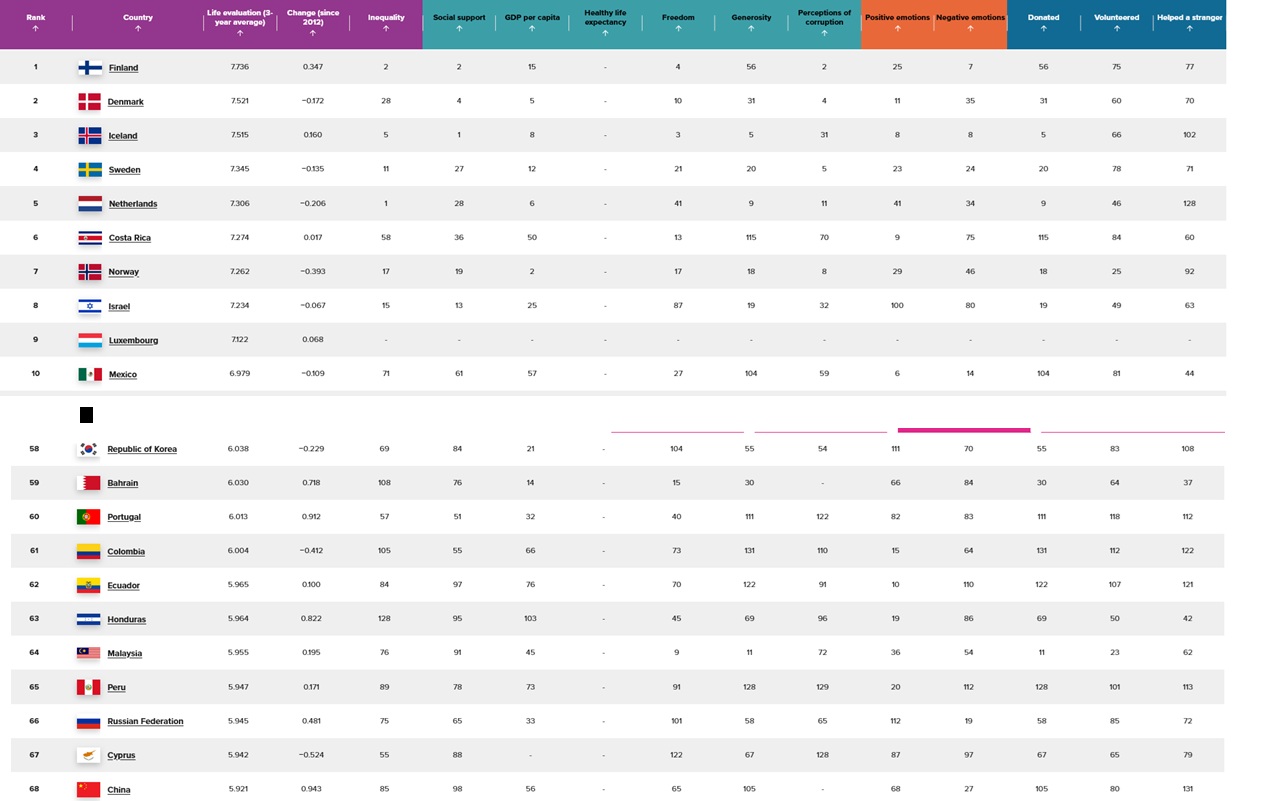Screen dimensions: 1280x801
Task: Select the Social support column header
Action: tap(459, 18)
